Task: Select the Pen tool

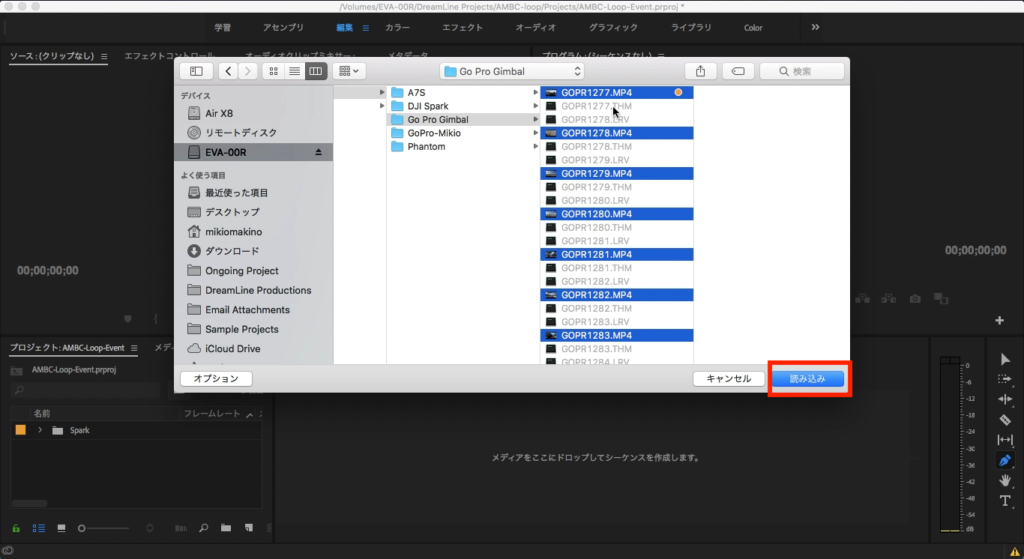Action: tap(1005, 460)
